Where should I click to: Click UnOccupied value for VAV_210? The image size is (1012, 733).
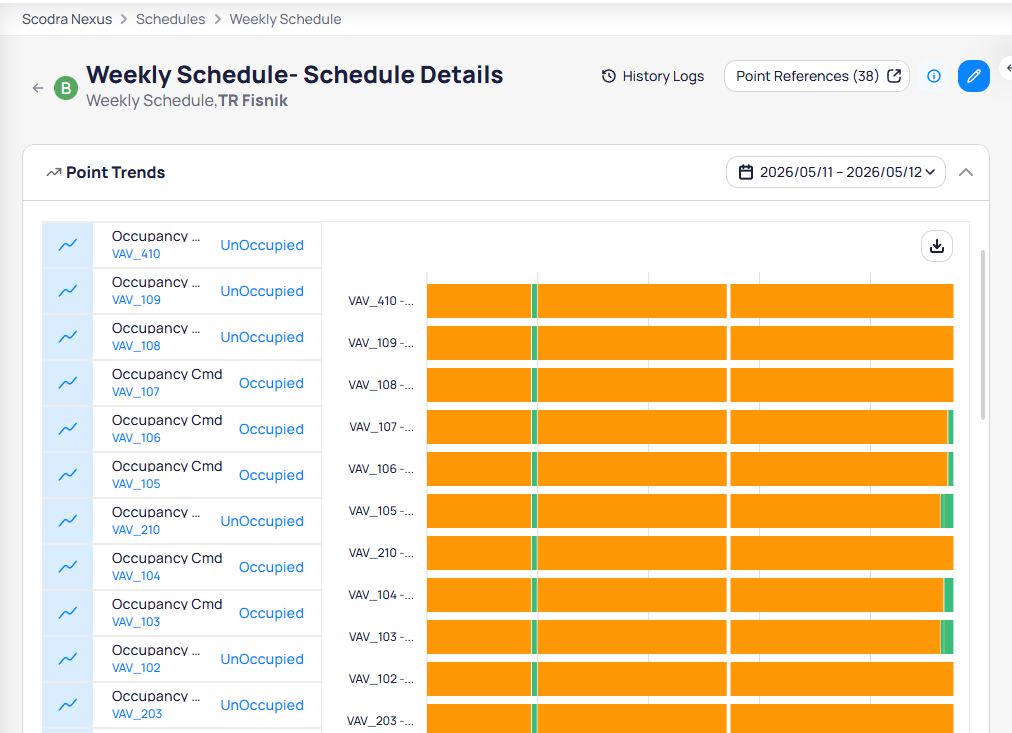tap(262, 521)
